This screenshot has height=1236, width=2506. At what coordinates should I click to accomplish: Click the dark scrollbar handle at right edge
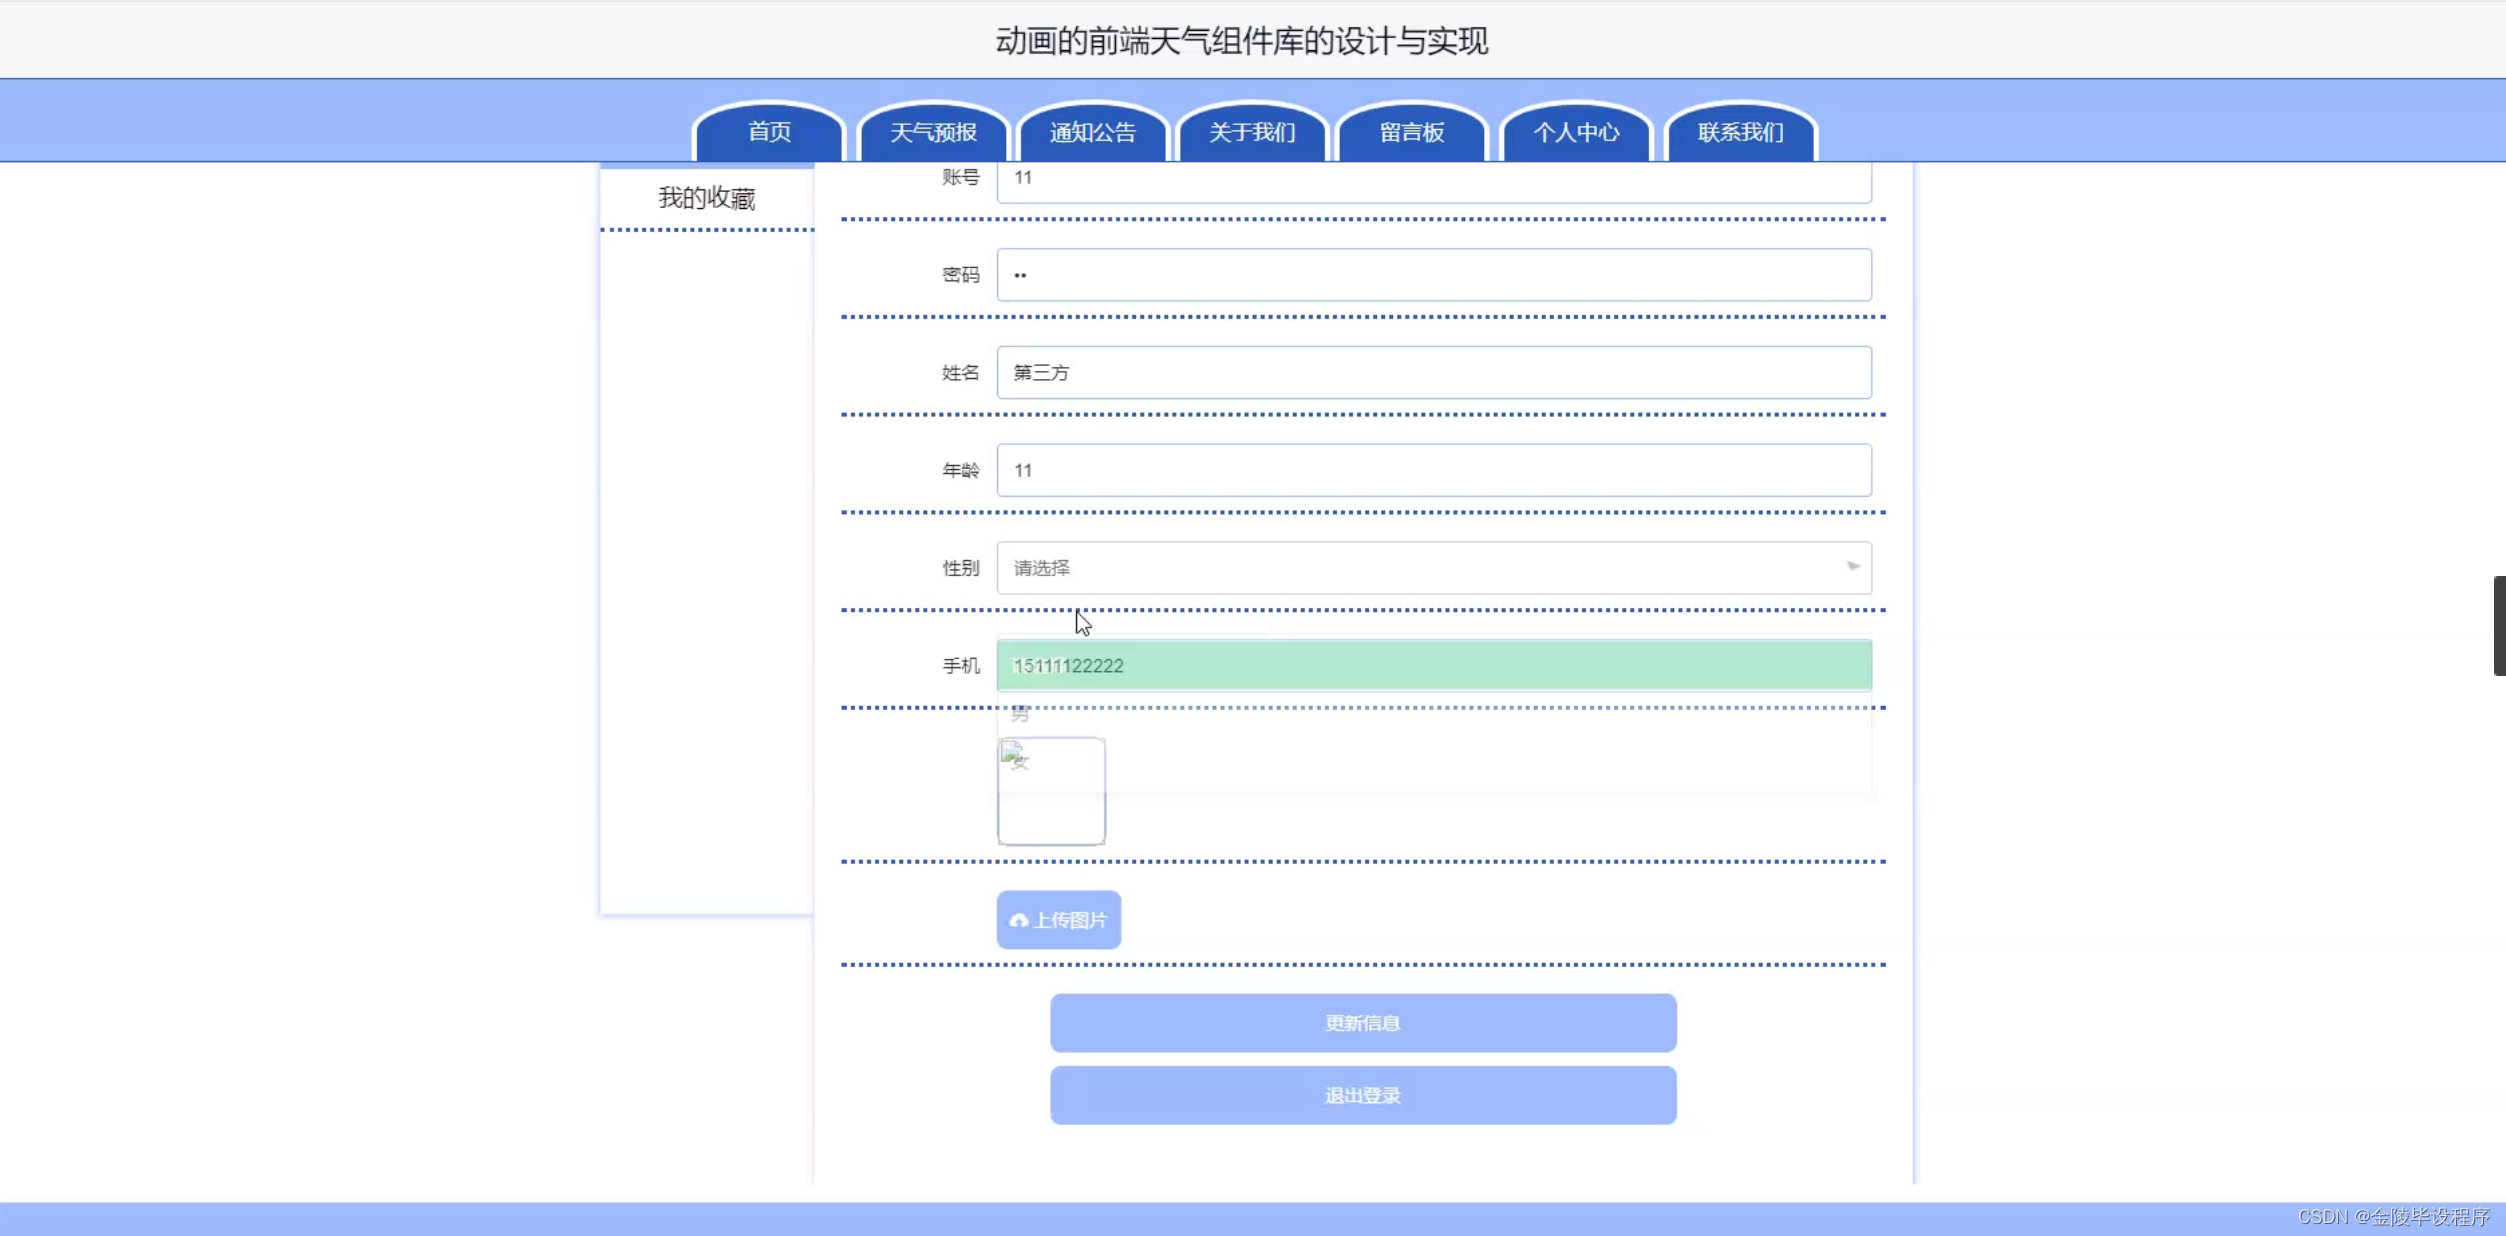(x=2498, y=626)
